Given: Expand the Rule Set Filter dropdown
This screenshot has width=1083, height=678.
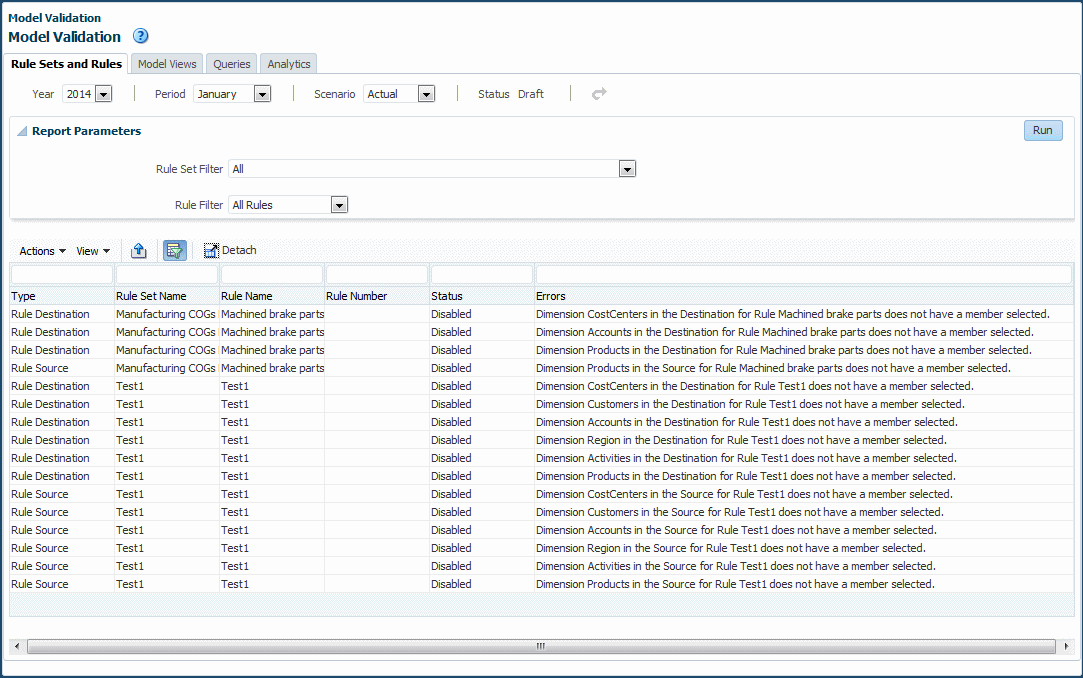Looking at the screenshot, I should pos(626,169).
